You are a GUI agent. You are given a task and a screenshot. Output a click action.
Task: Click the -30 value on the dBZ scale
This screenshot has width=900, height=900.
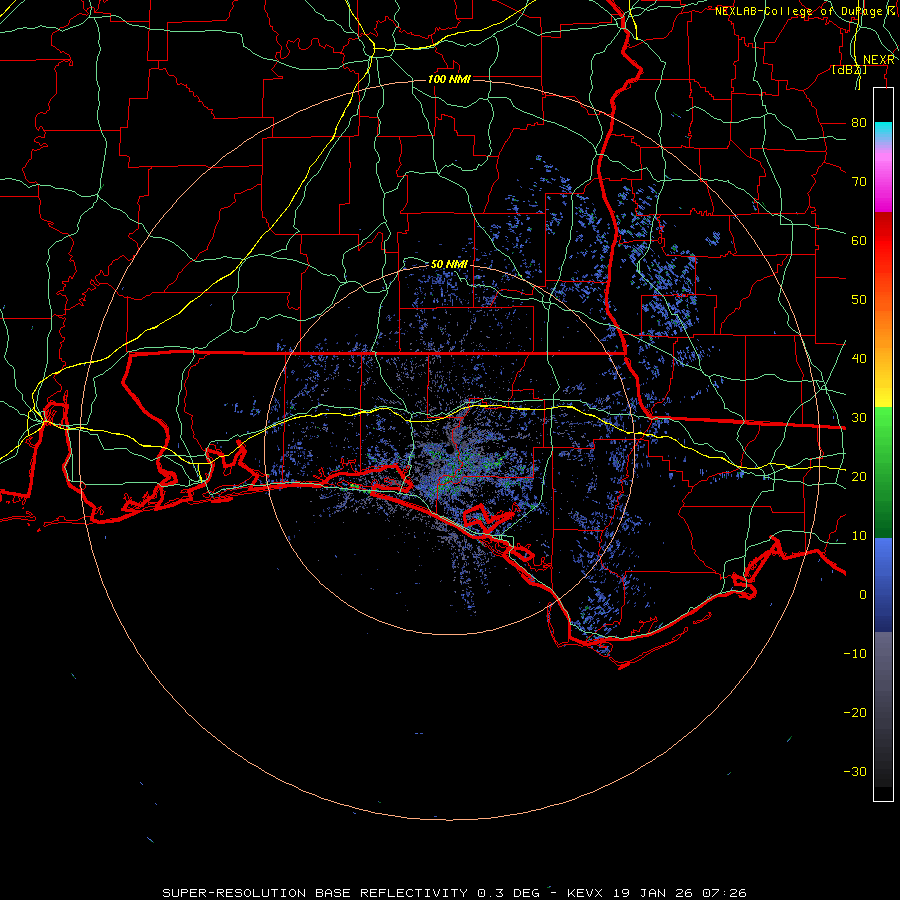point(855,771)
